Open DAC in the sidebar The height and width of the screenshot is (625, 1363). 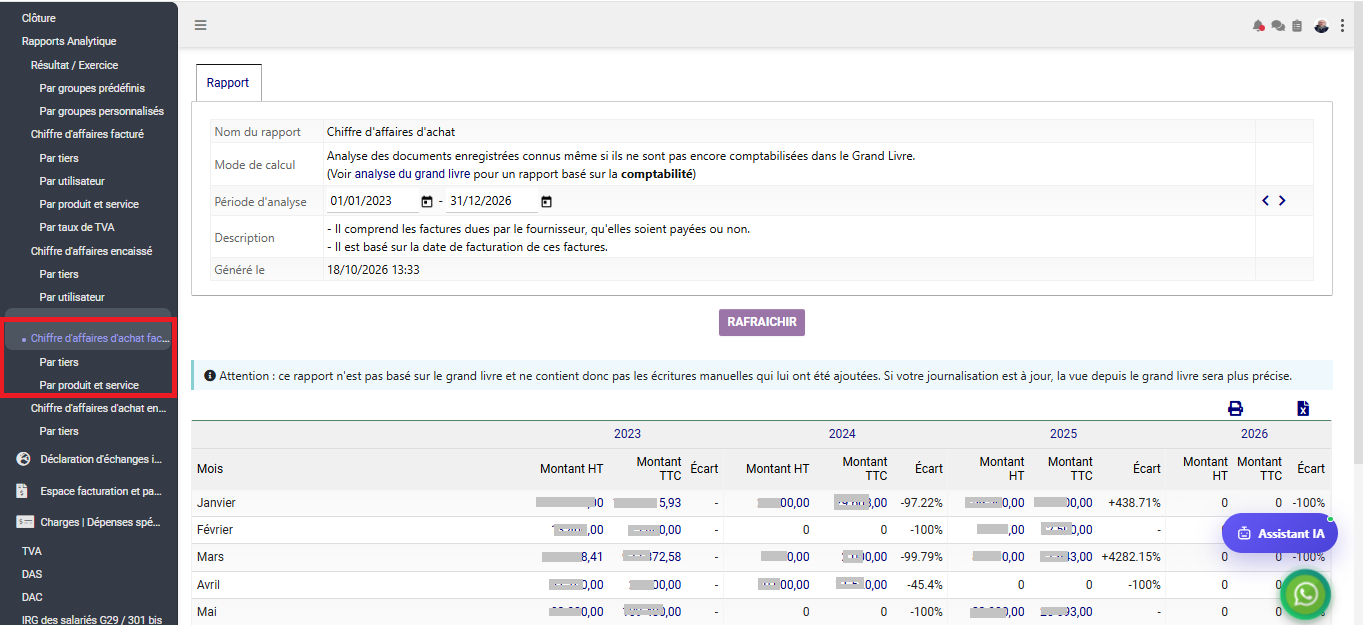[x=32, y=597]
